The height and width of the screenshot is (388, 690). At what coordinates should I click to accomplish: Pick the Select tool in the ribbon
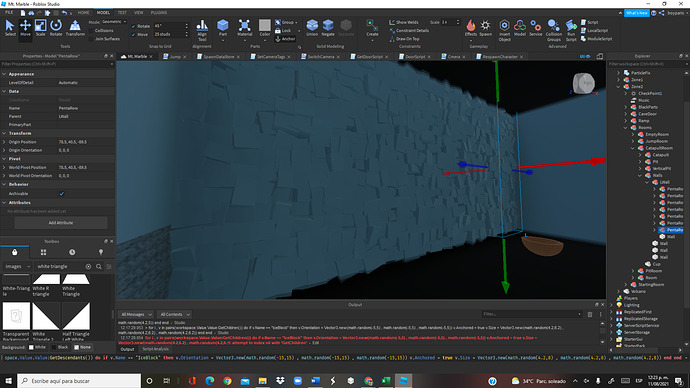tap(10, 28)
